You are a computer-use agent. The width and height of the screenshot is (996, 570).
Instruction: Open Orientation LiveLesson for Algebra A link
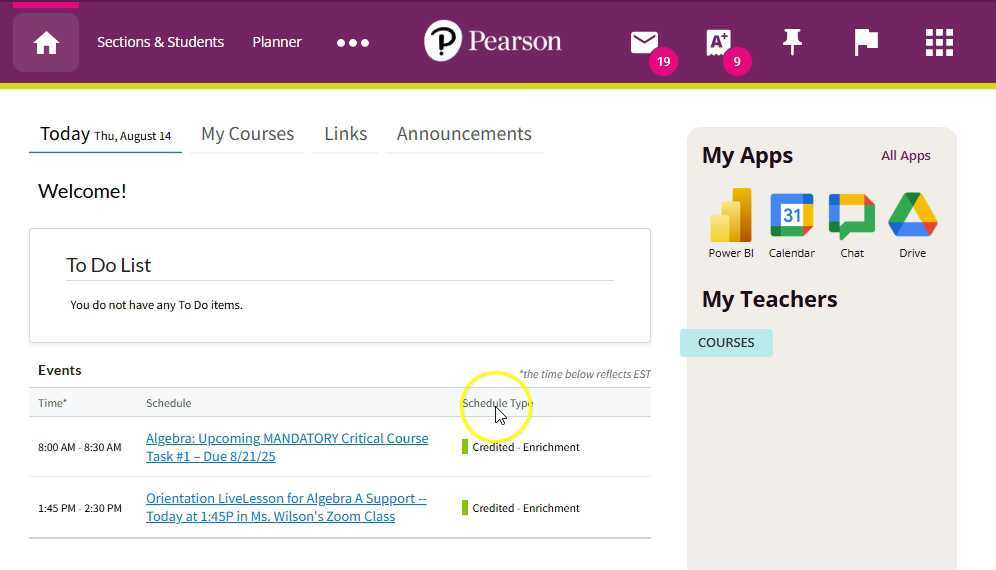[286, 507]
